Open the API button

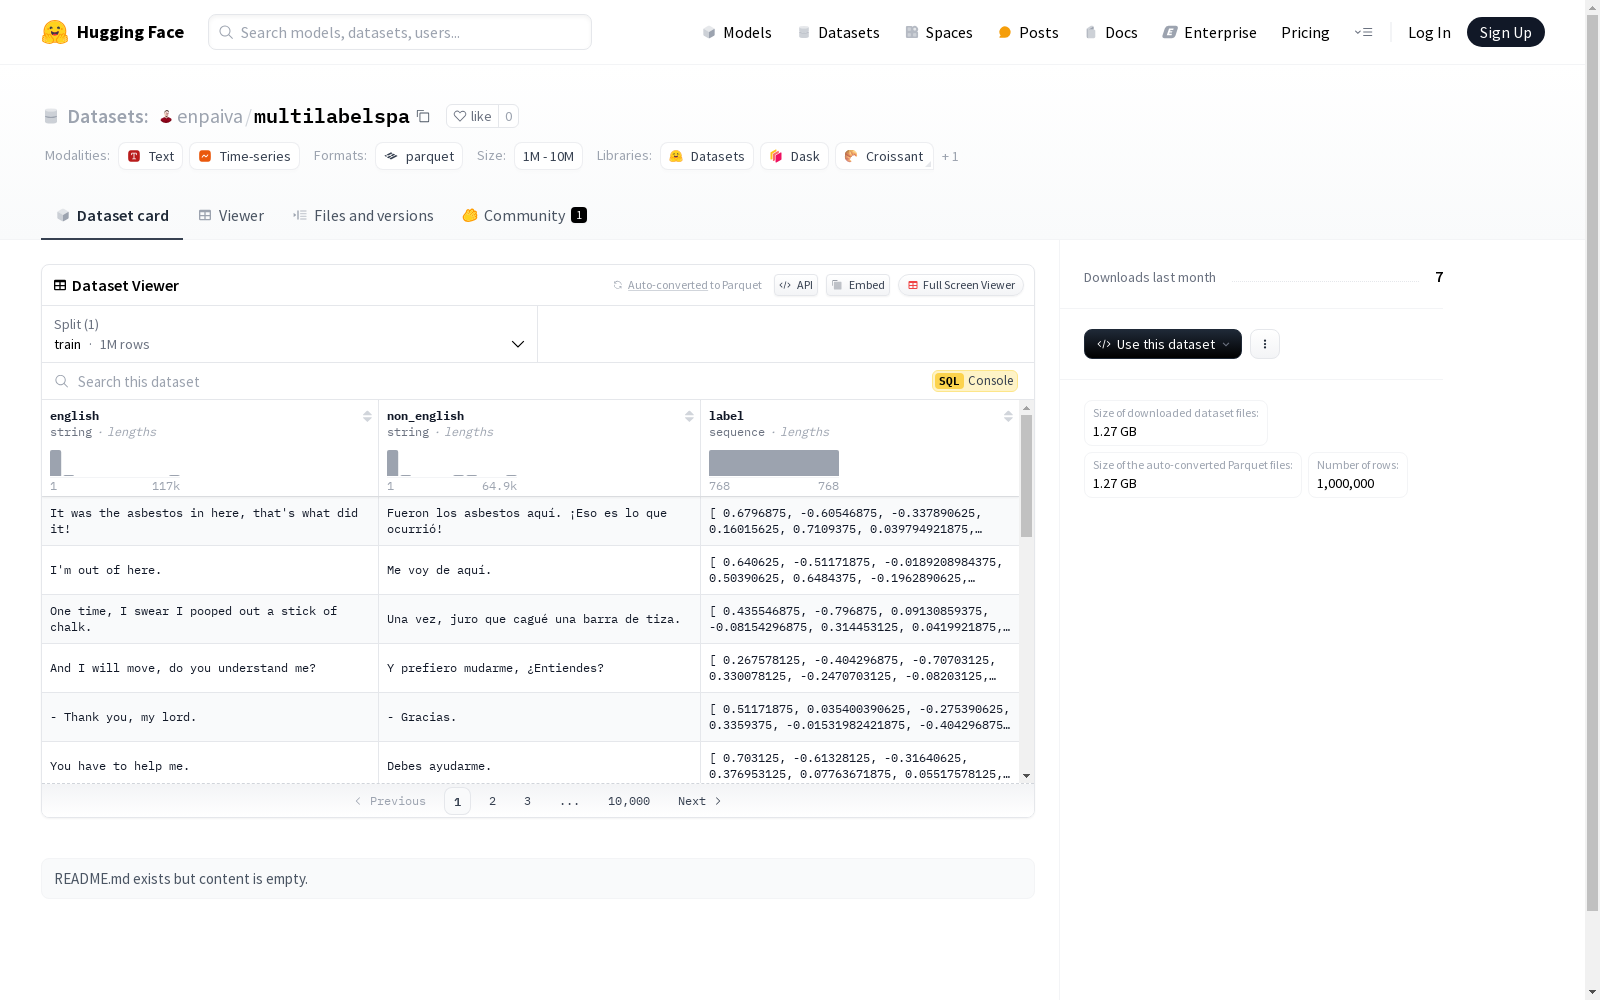click(x=796, y=285)
